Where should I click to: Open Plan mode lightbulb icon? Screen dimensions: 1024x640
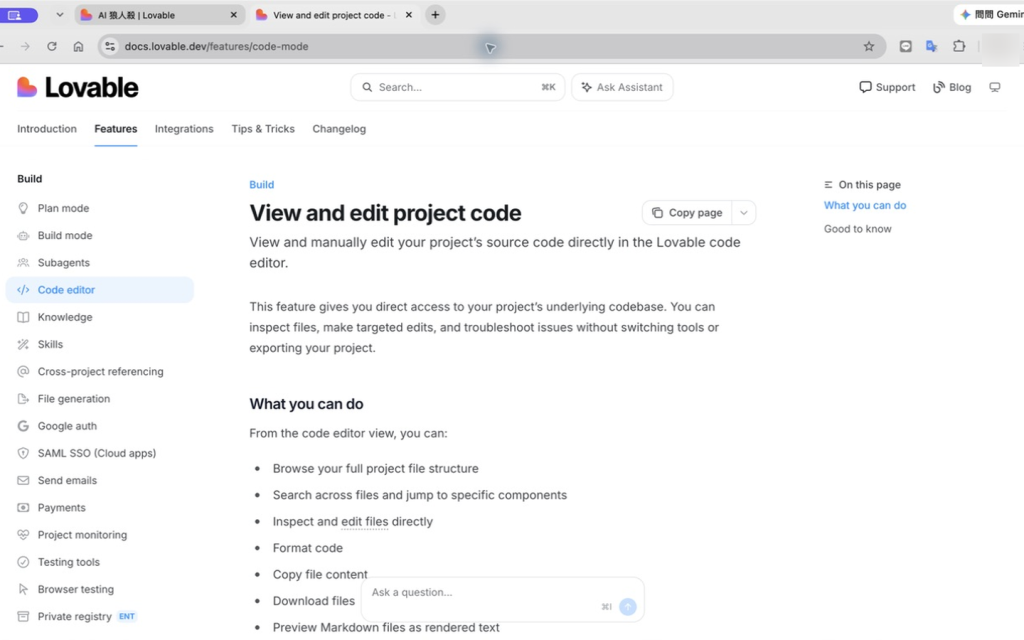(x=23, y=208)
